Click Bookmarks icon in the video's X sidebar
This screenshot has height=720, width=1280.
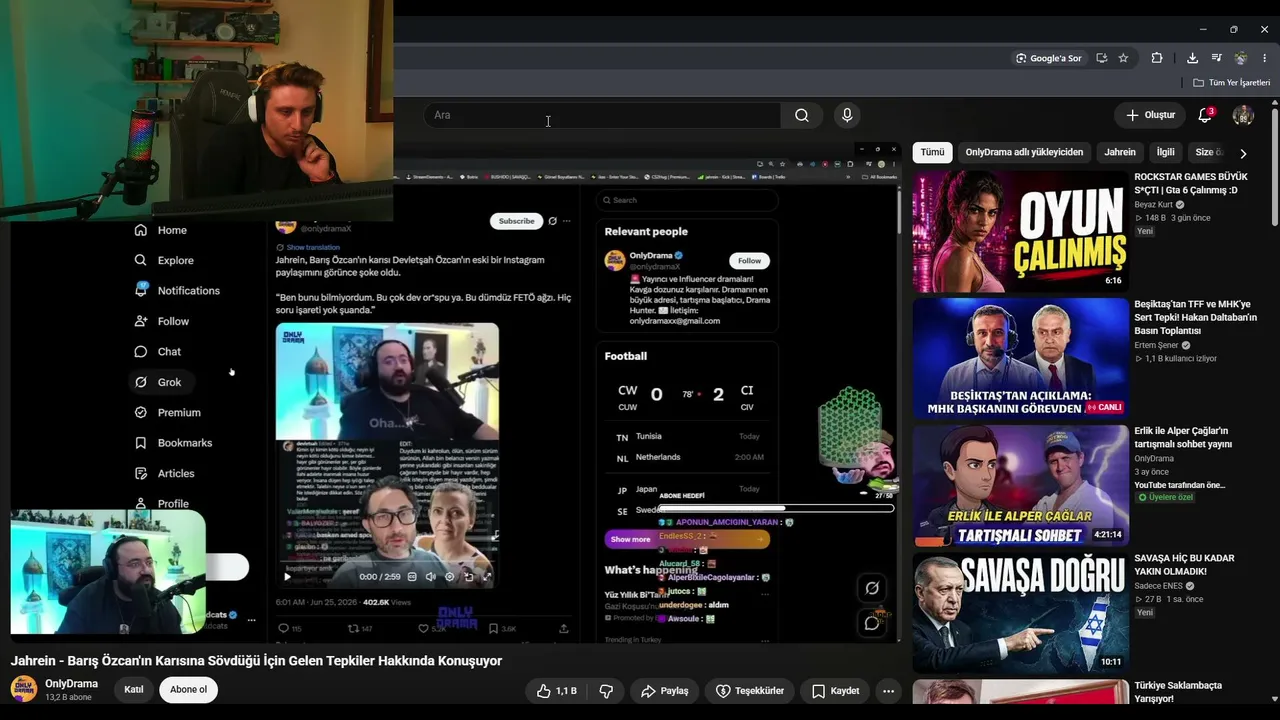point(141,443)
